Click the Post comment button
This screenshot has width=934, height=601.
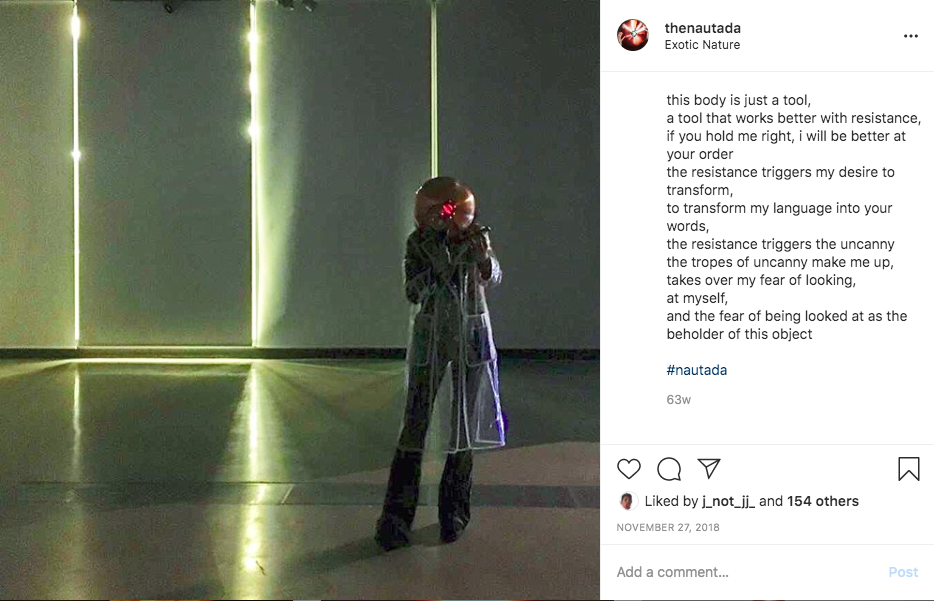[903, 572]
